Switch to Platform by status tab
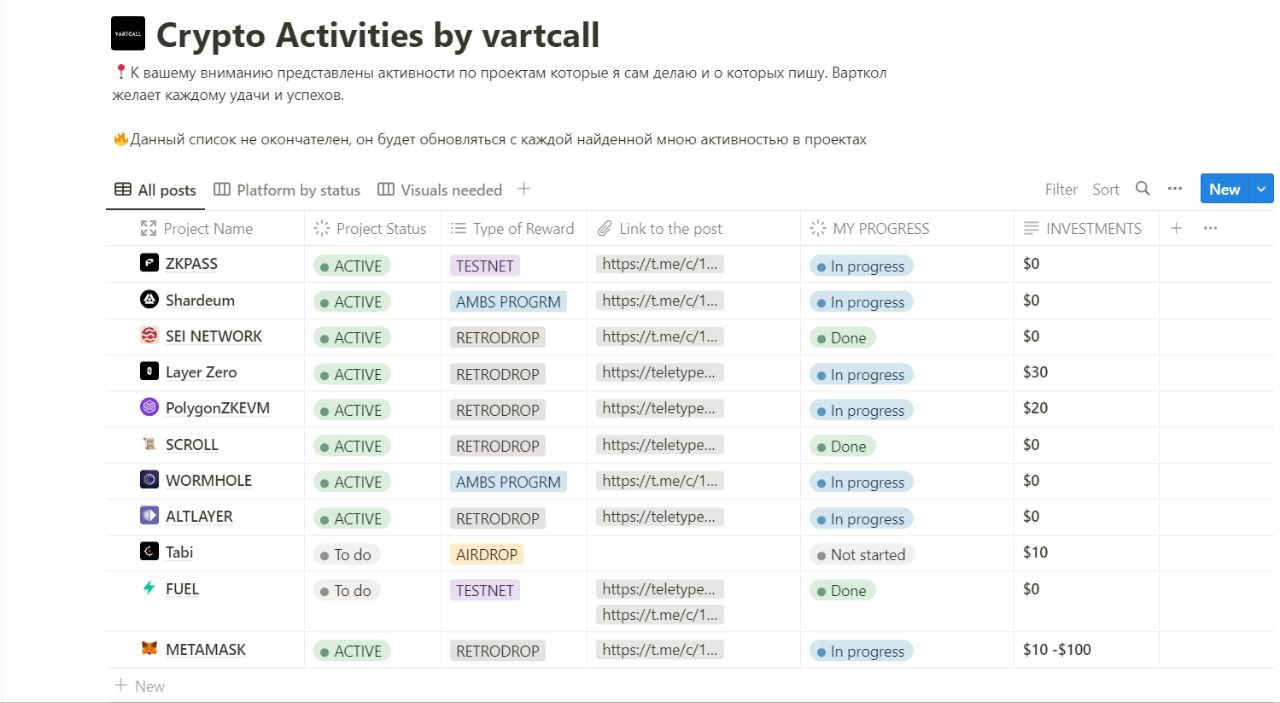 coord(287,190)
